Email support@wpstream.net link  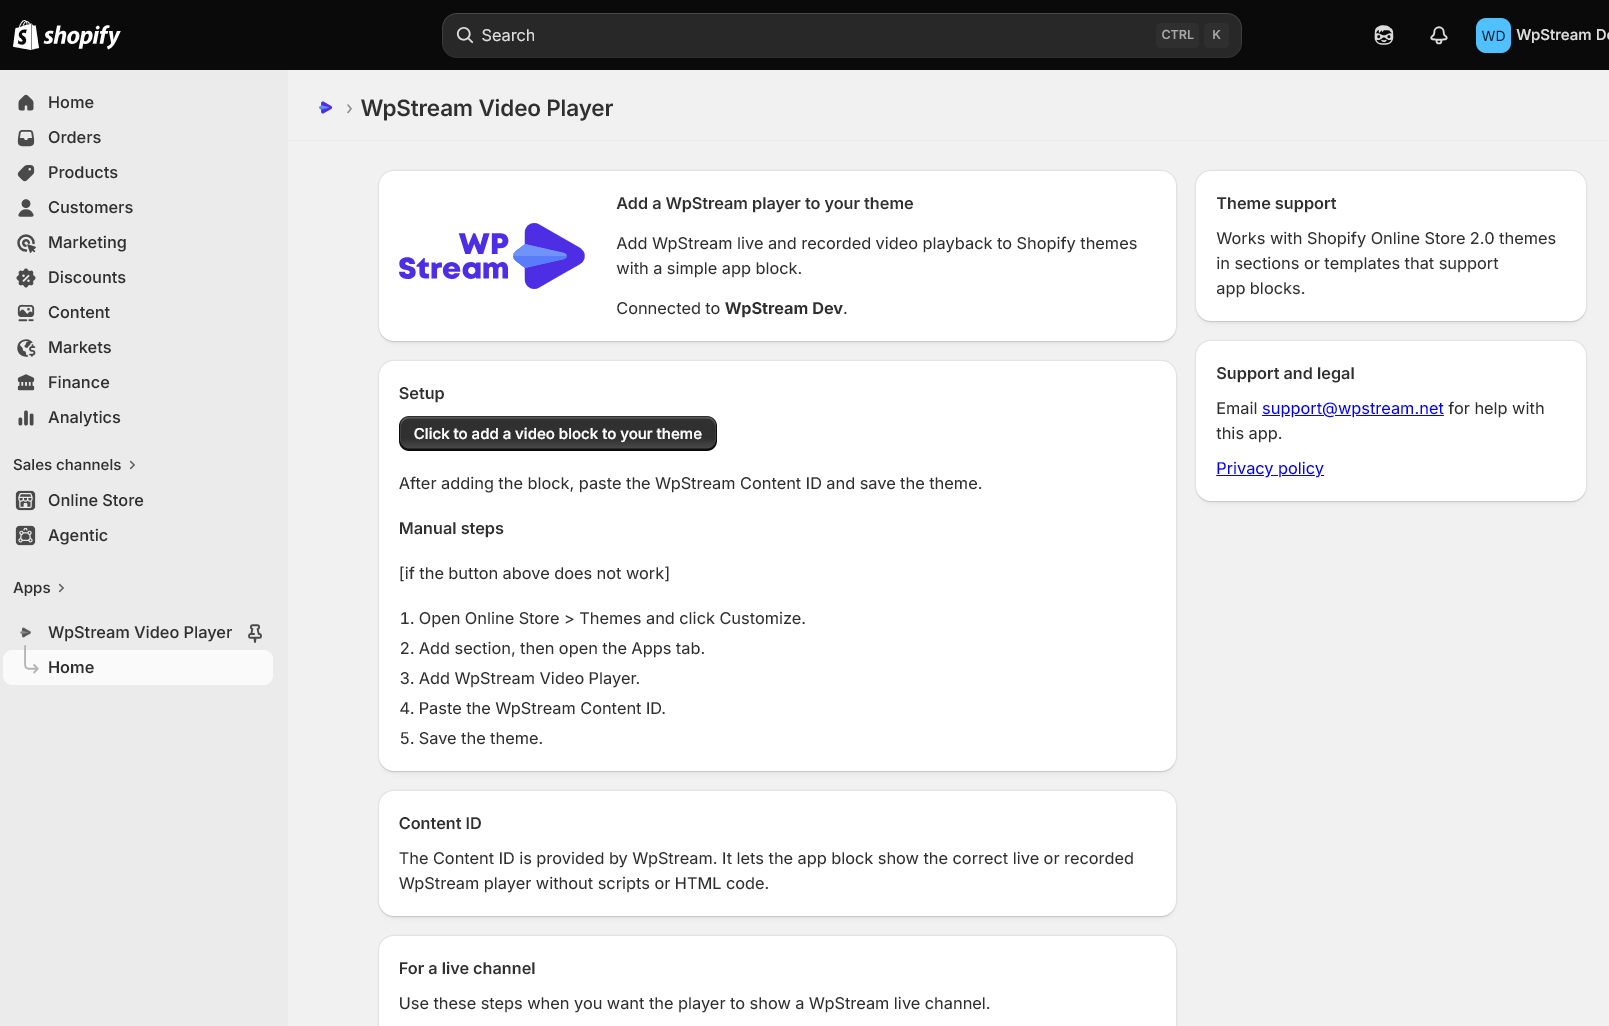(x=1352, y=408)
